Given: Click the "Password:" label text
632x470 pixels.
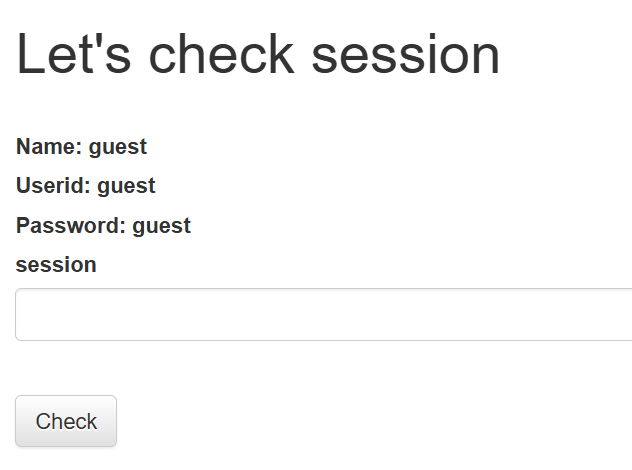Looking at the screenshot, I should coord(71,225).
